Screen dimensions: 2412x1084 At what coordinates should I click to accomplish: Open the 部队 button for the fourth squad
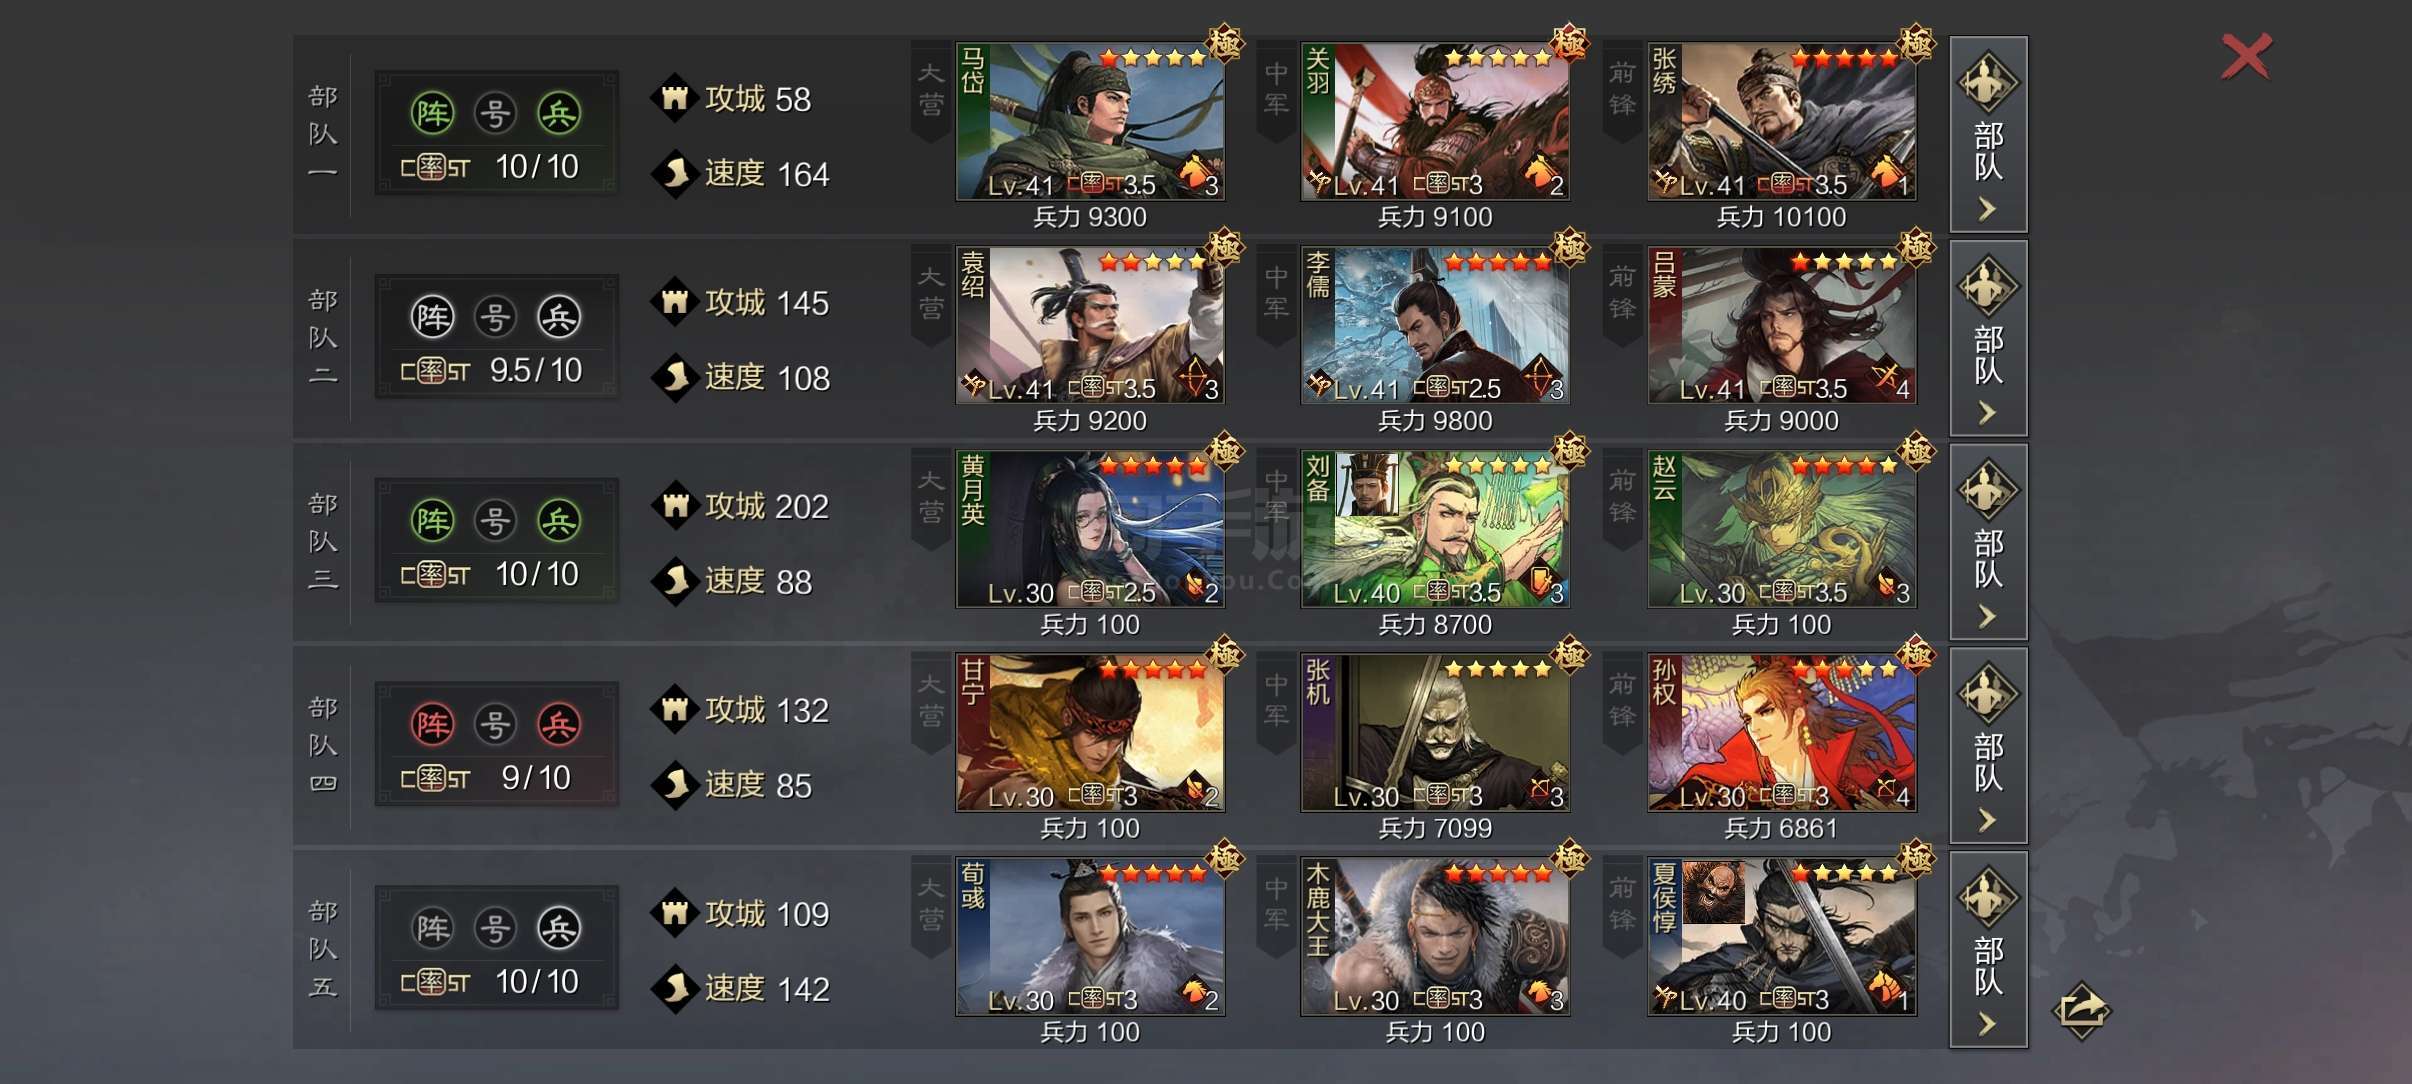pyautogui.click(x=1988, y=746)
